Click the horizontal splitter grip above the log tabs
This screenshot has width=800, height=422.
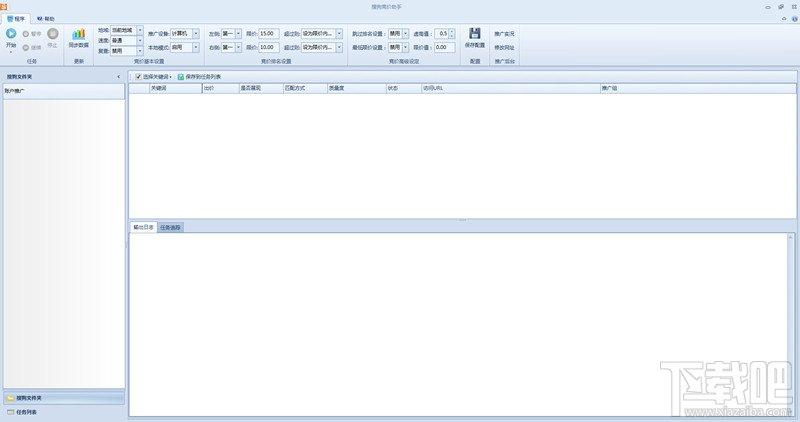462,220
